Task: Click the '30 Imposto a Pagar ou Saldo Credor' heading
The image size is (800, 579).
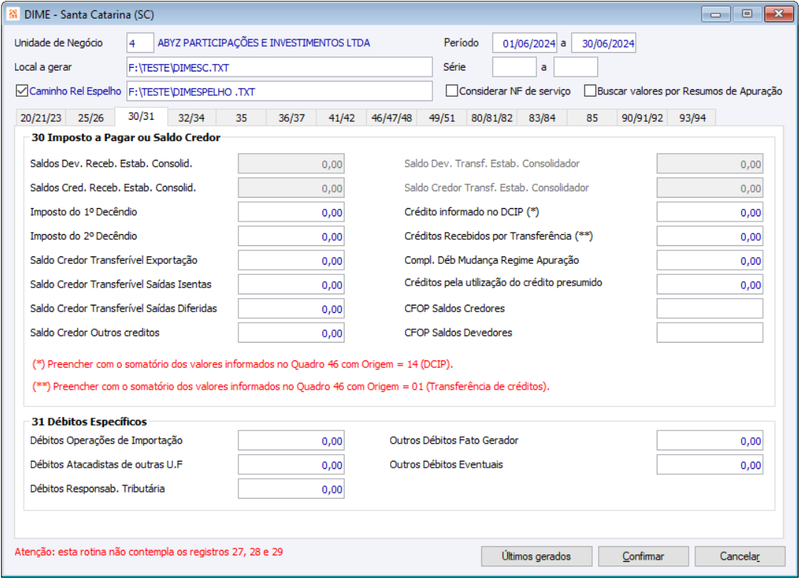Action: click(x=126, y=138)
